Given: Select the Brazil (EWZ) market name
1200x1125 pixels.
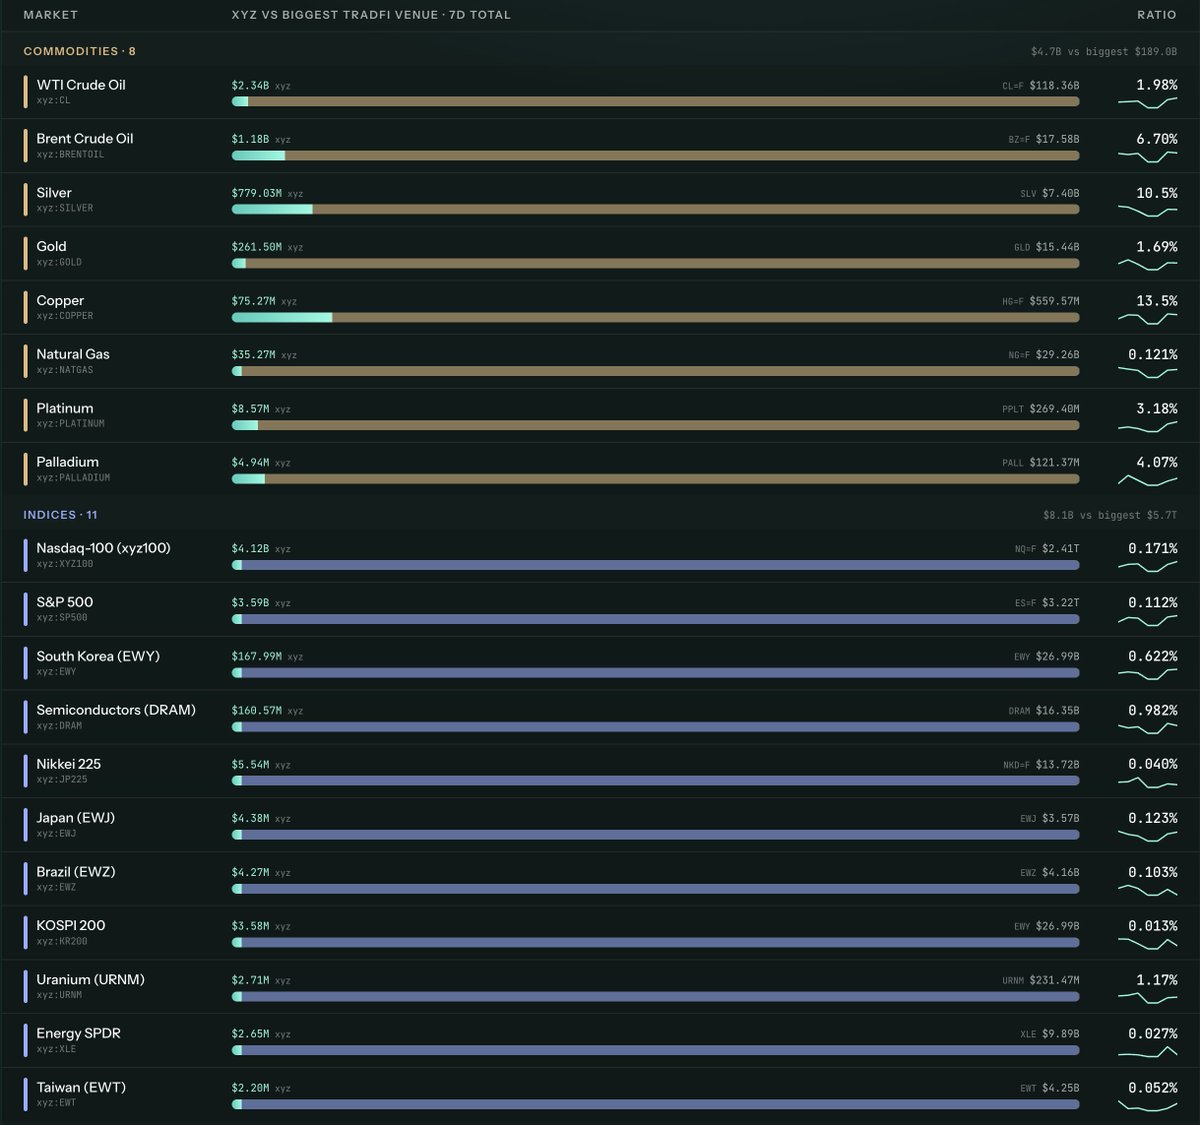Looking at the screenshot, I should click(x=76, y=872).
